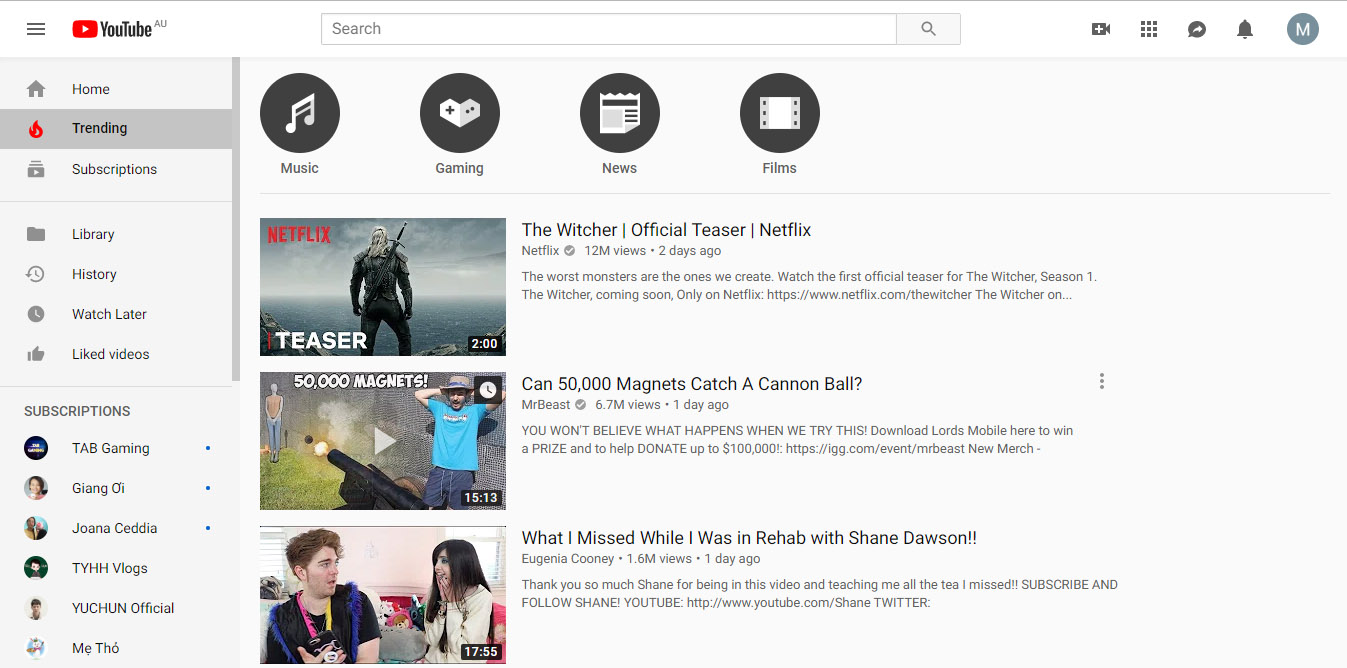Click Joana Ceddia channel avatar
This screenshot has height=668, width=1347.
(x=36, y=528)
